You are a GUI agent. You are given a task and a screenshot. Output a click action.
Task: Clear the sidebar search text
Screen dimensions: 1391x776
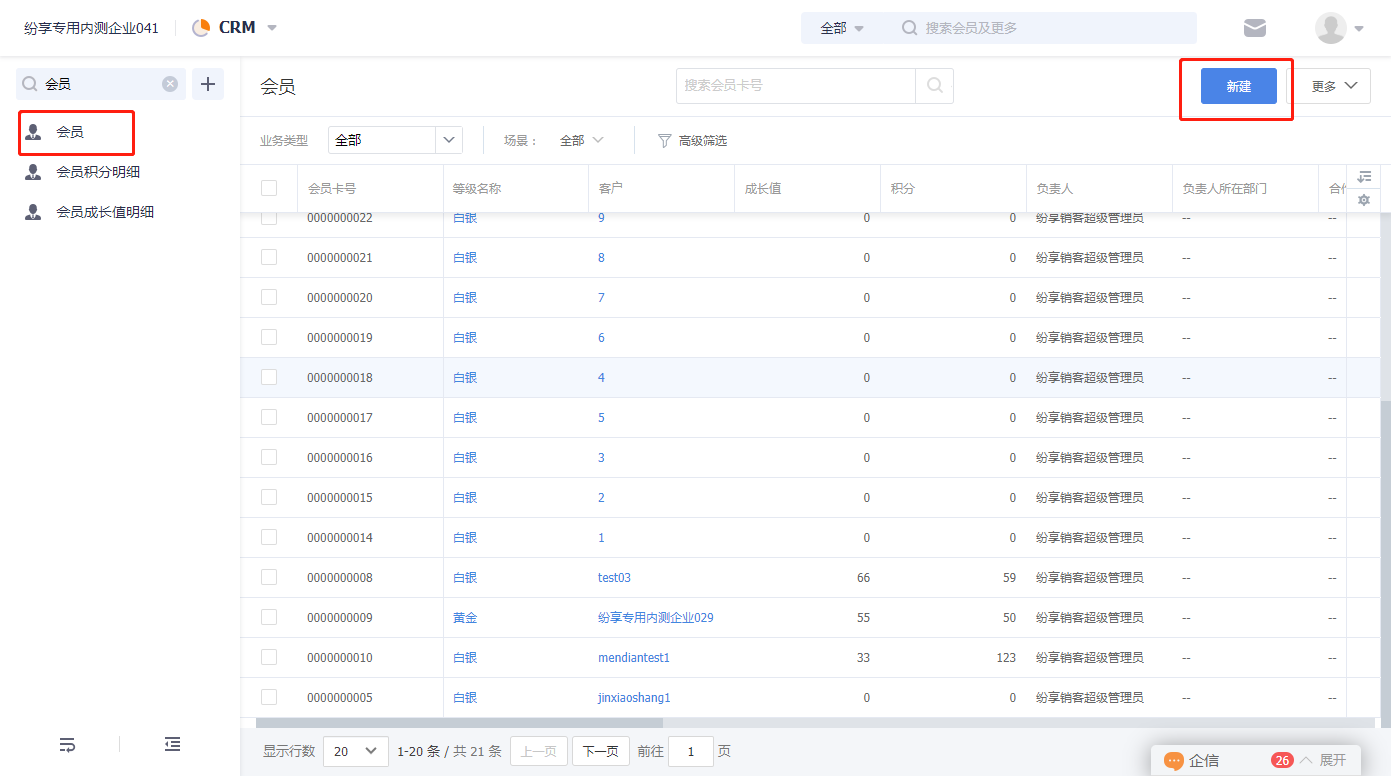click(x=170, y=84)
